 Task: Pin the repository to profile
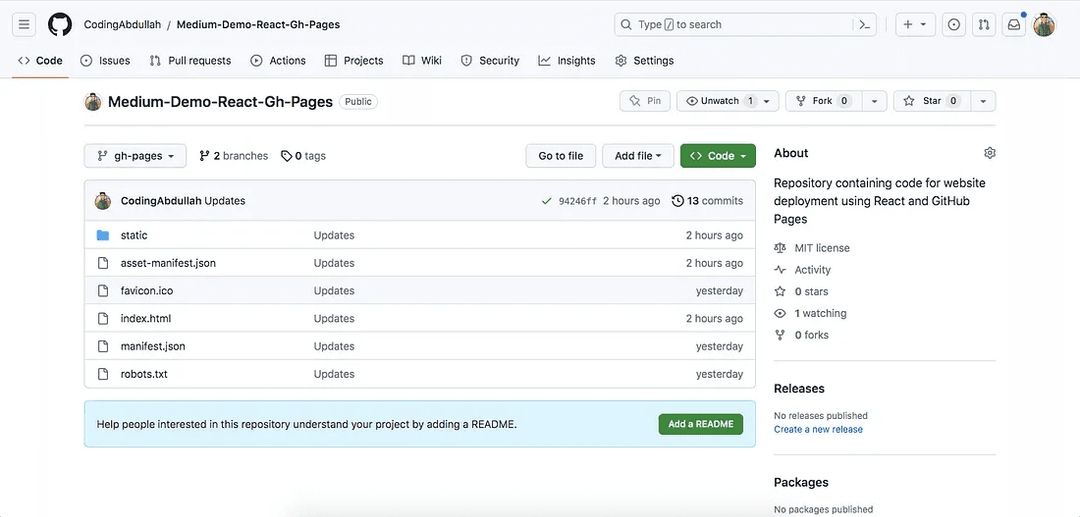click(x=645, y=101)
